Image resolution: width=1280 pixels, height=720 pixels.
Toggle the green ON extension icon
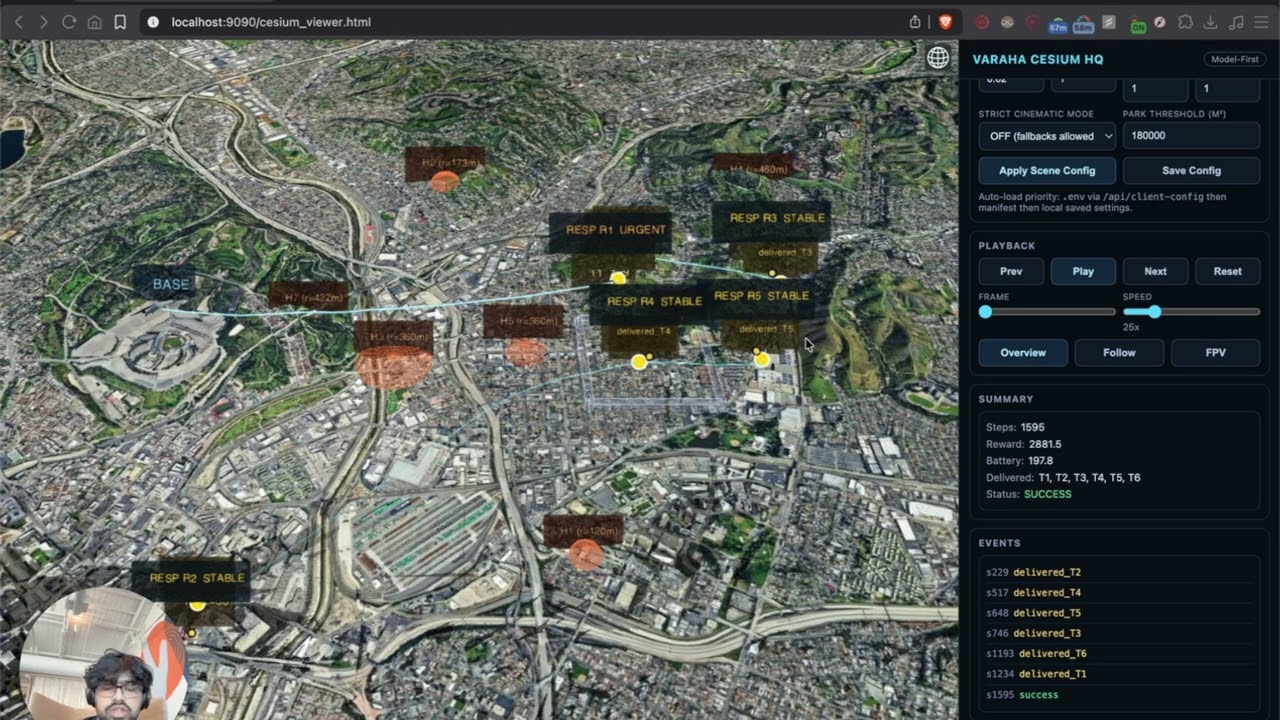(x=1137, y=23)
